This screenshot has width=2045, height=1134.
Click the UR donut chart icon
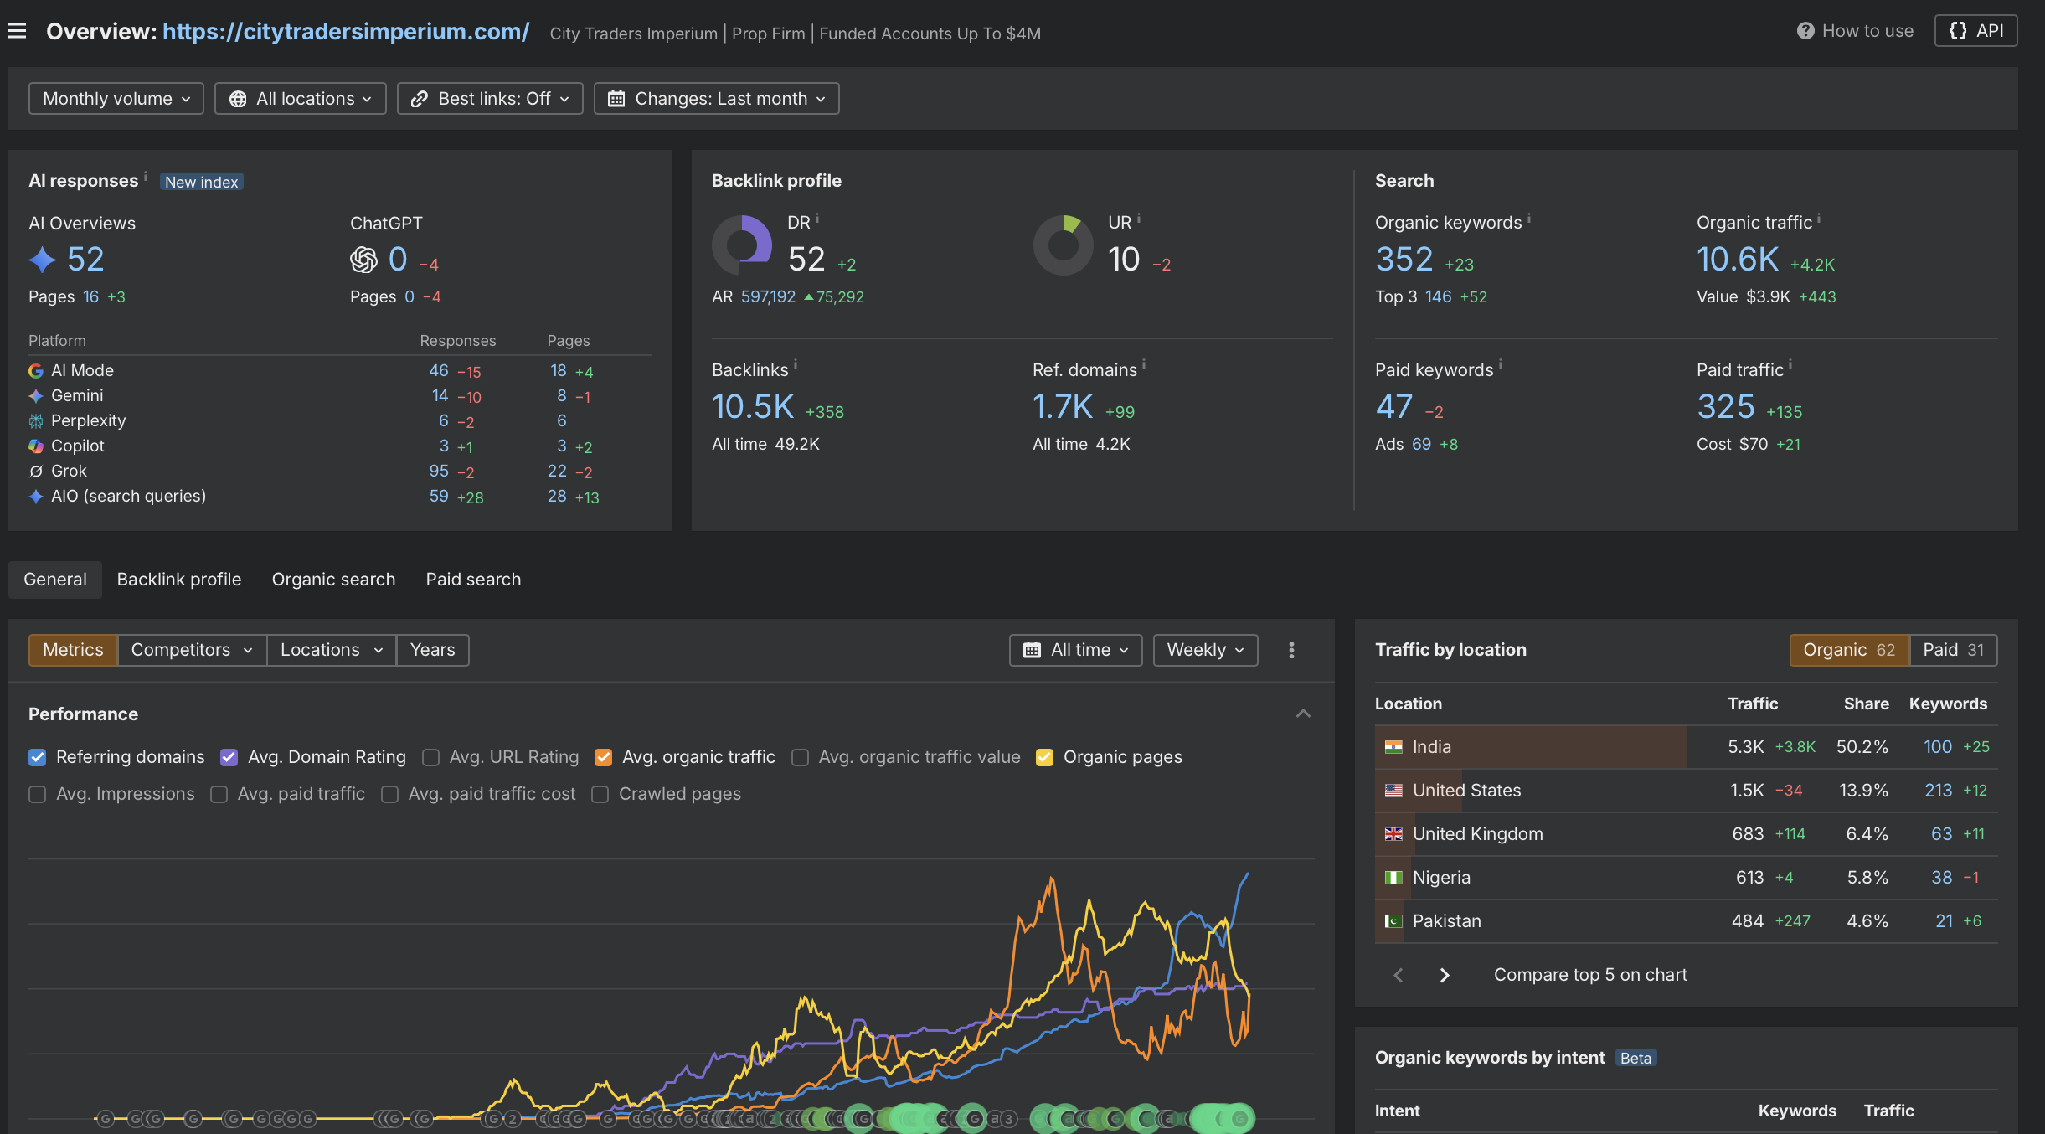pos(1063,245)
